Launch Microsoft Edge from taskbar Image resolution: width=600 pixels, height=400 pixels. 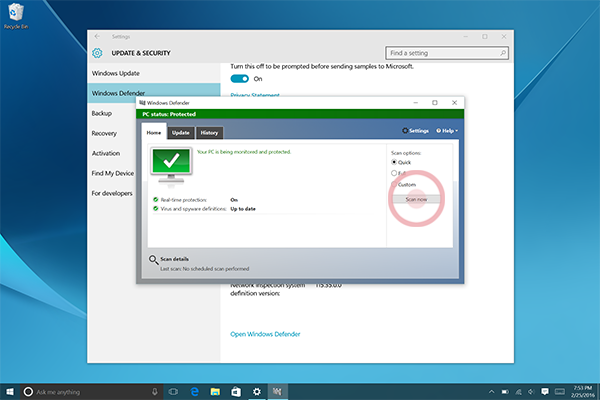tap(195, 392)
